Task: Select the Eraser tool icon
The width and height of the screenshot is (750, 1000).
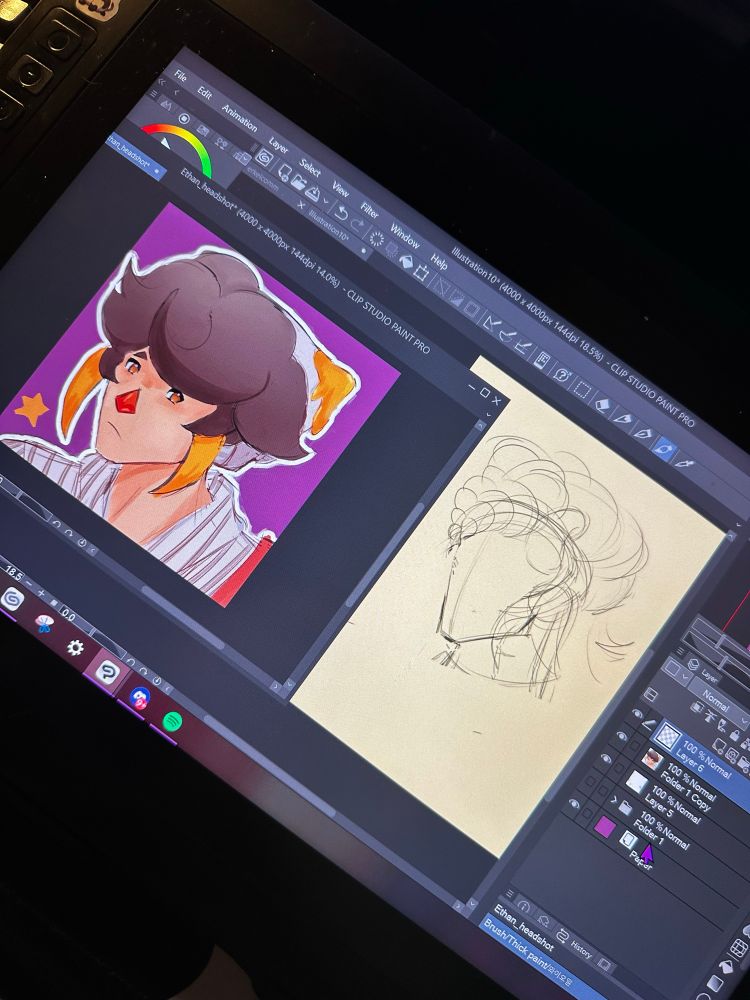Action: click(603, 404)
